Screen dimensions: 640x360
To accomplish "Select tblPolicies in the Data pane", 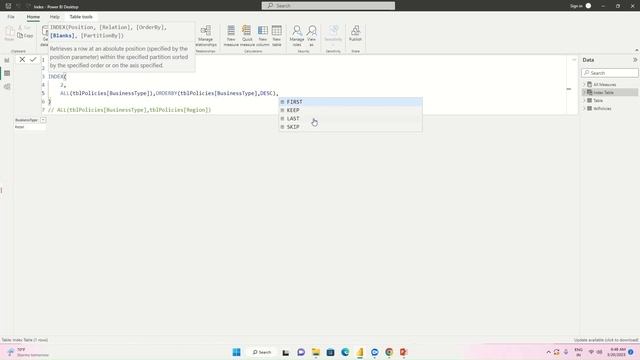I will tap(602, 109).
